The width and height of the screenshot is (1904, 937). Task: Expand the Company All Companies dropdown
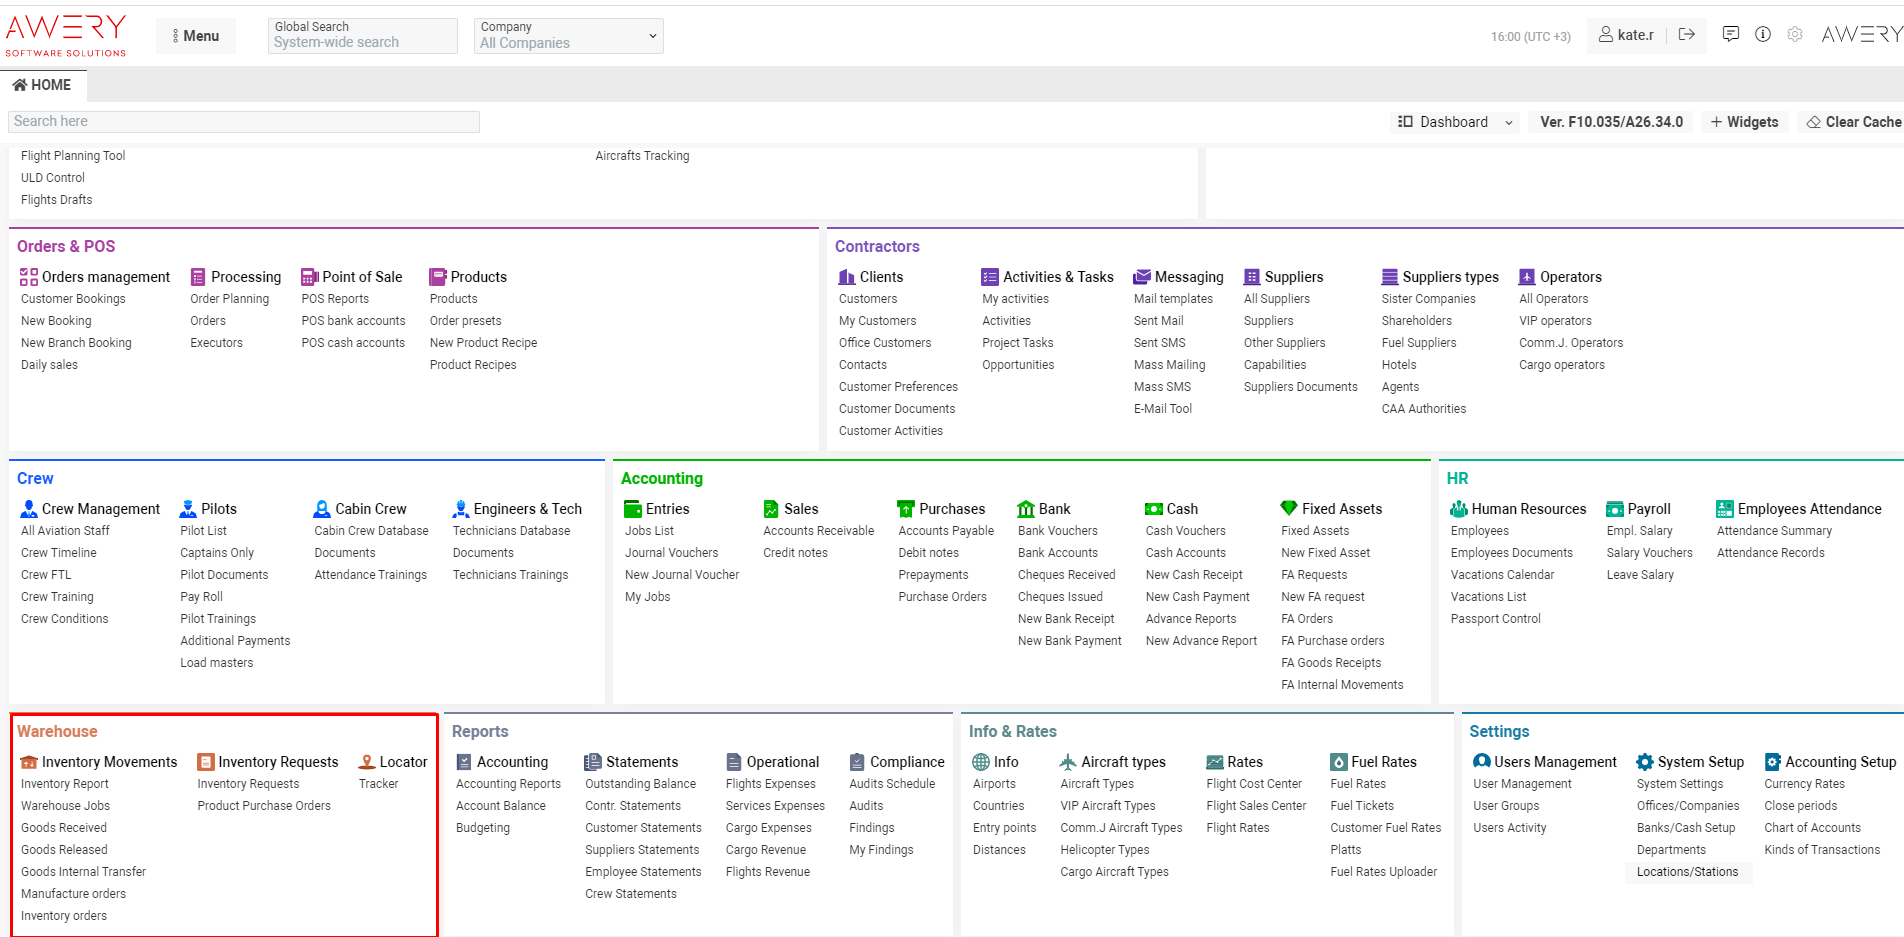pyautogui.click(x=568, y=36)
